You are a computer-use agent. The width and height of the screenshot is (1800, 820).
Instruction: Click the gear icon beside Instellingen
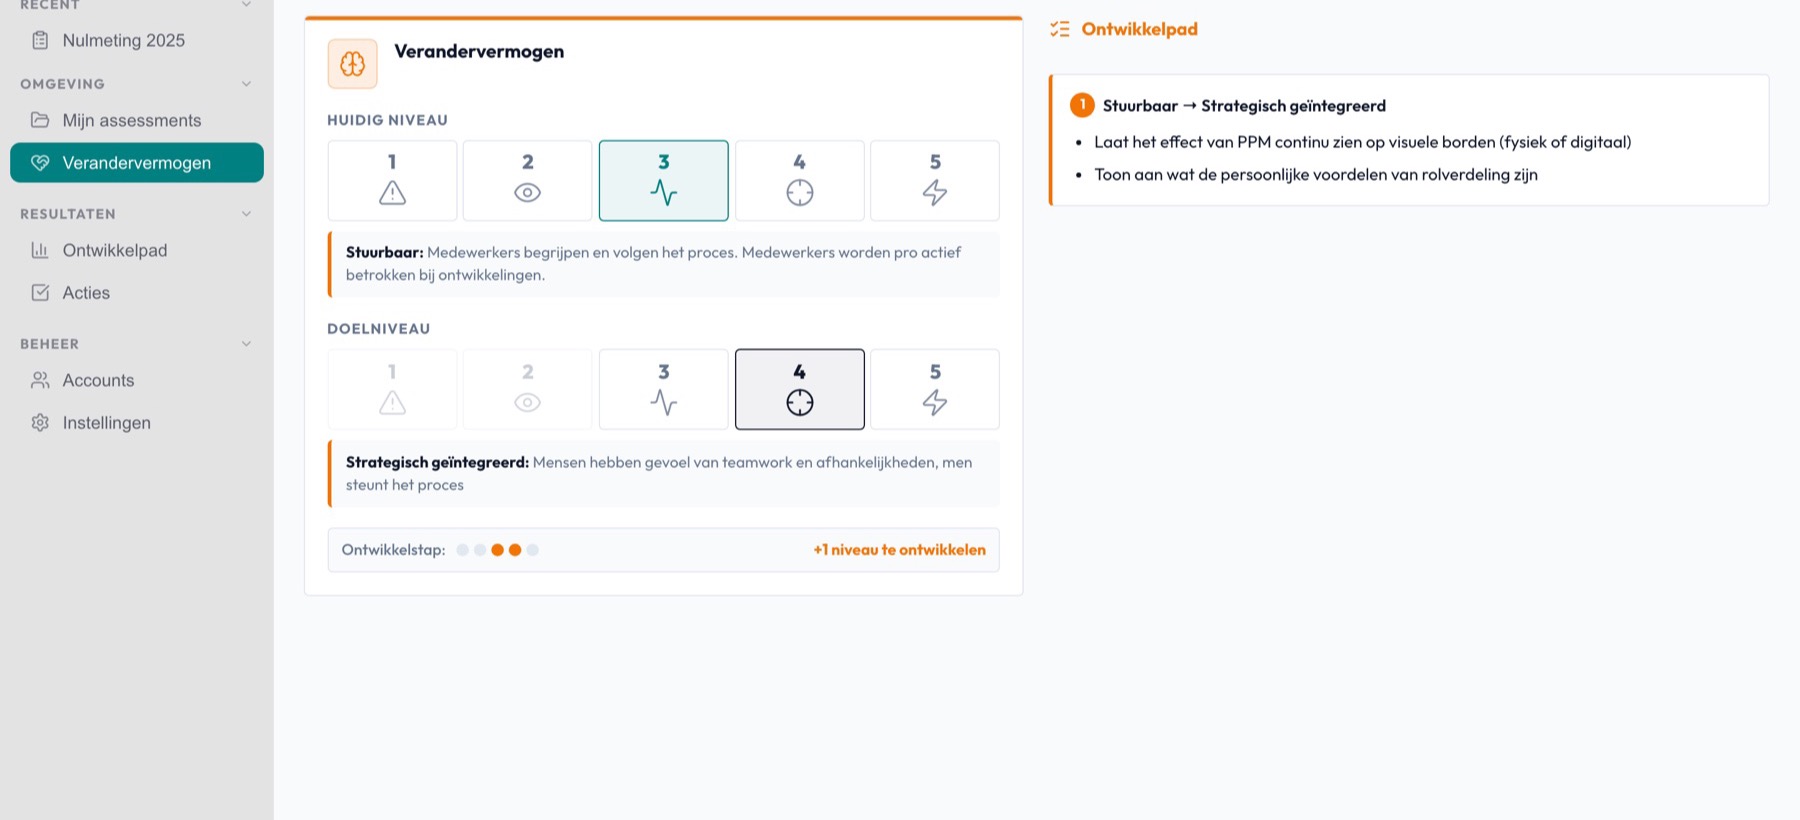40,423
